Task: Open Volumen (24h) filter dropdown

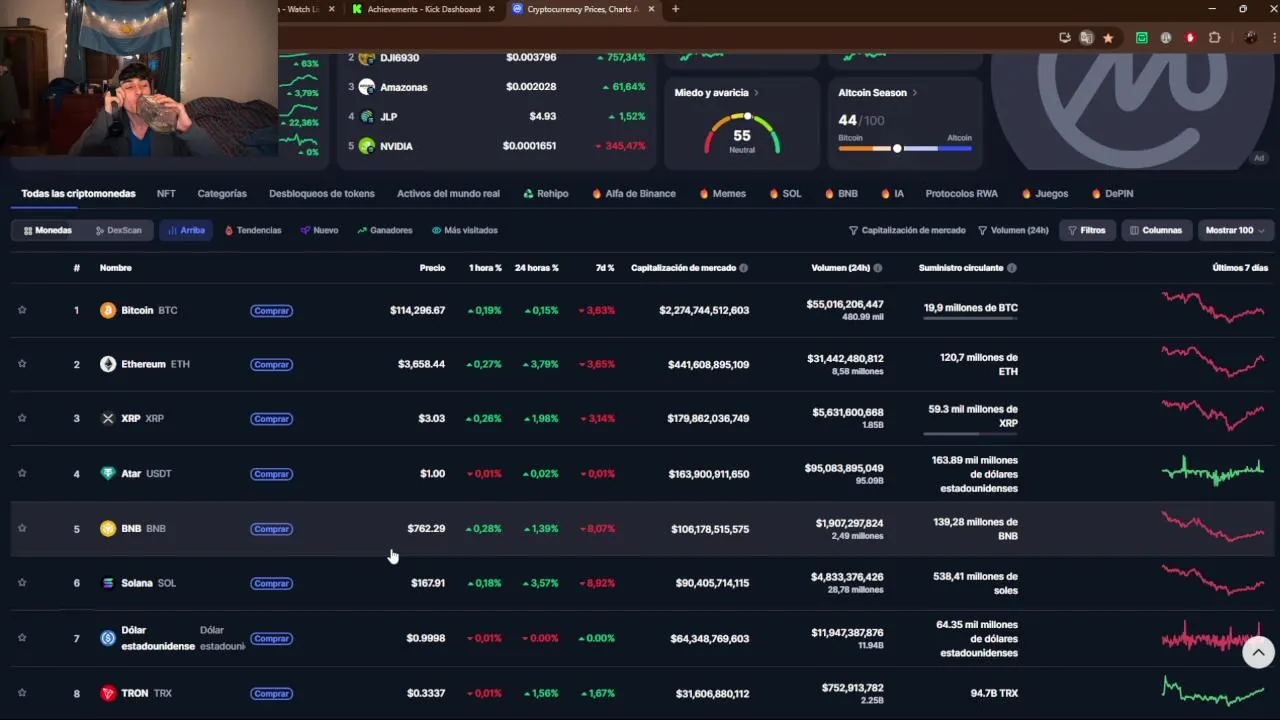Action: coord(1013,230)
